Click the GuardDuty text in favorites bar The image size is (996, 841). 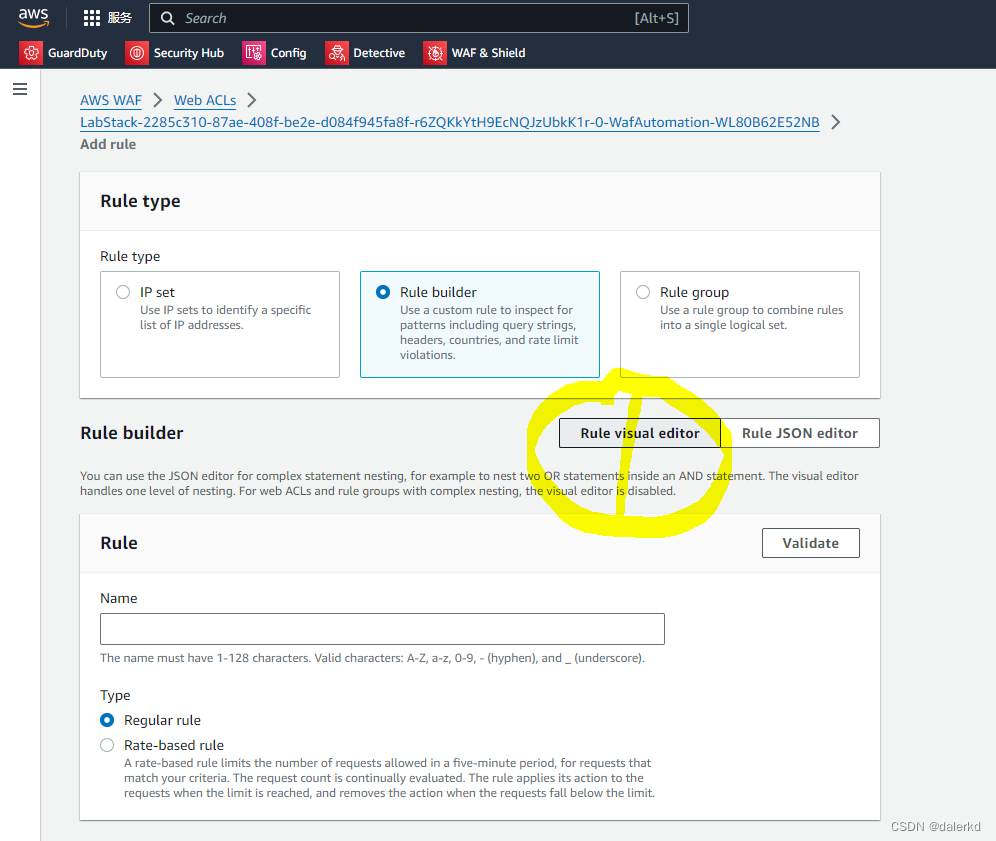[x=77, y=53]
